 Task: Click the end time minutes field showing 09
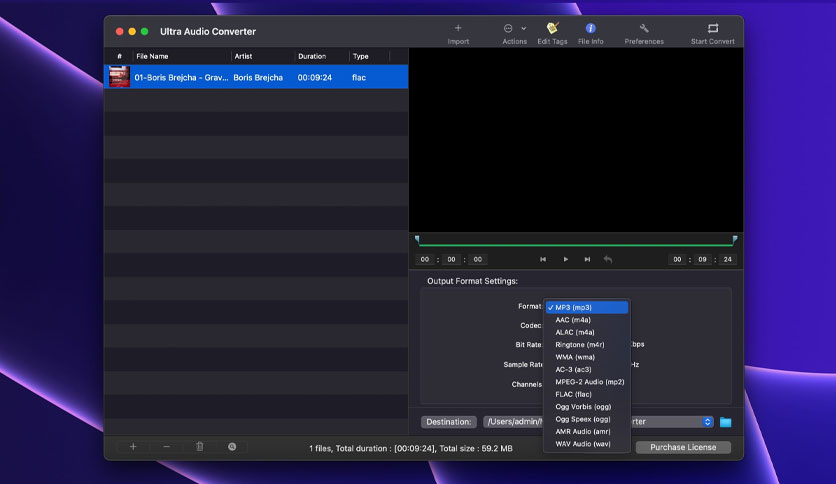[x=703, y=260]
